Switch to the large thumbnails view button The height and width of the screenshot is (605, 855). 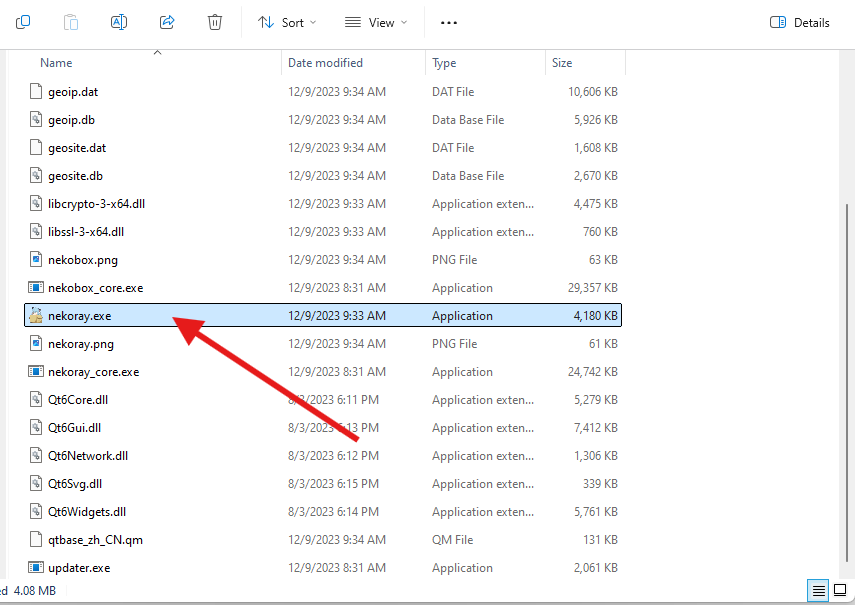[x=840, y=590]
